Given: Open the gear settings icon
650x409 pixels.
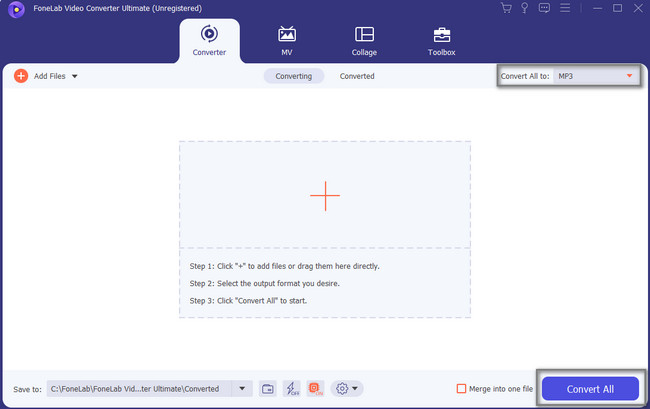Looking at the screenshot, I should 342,389.
